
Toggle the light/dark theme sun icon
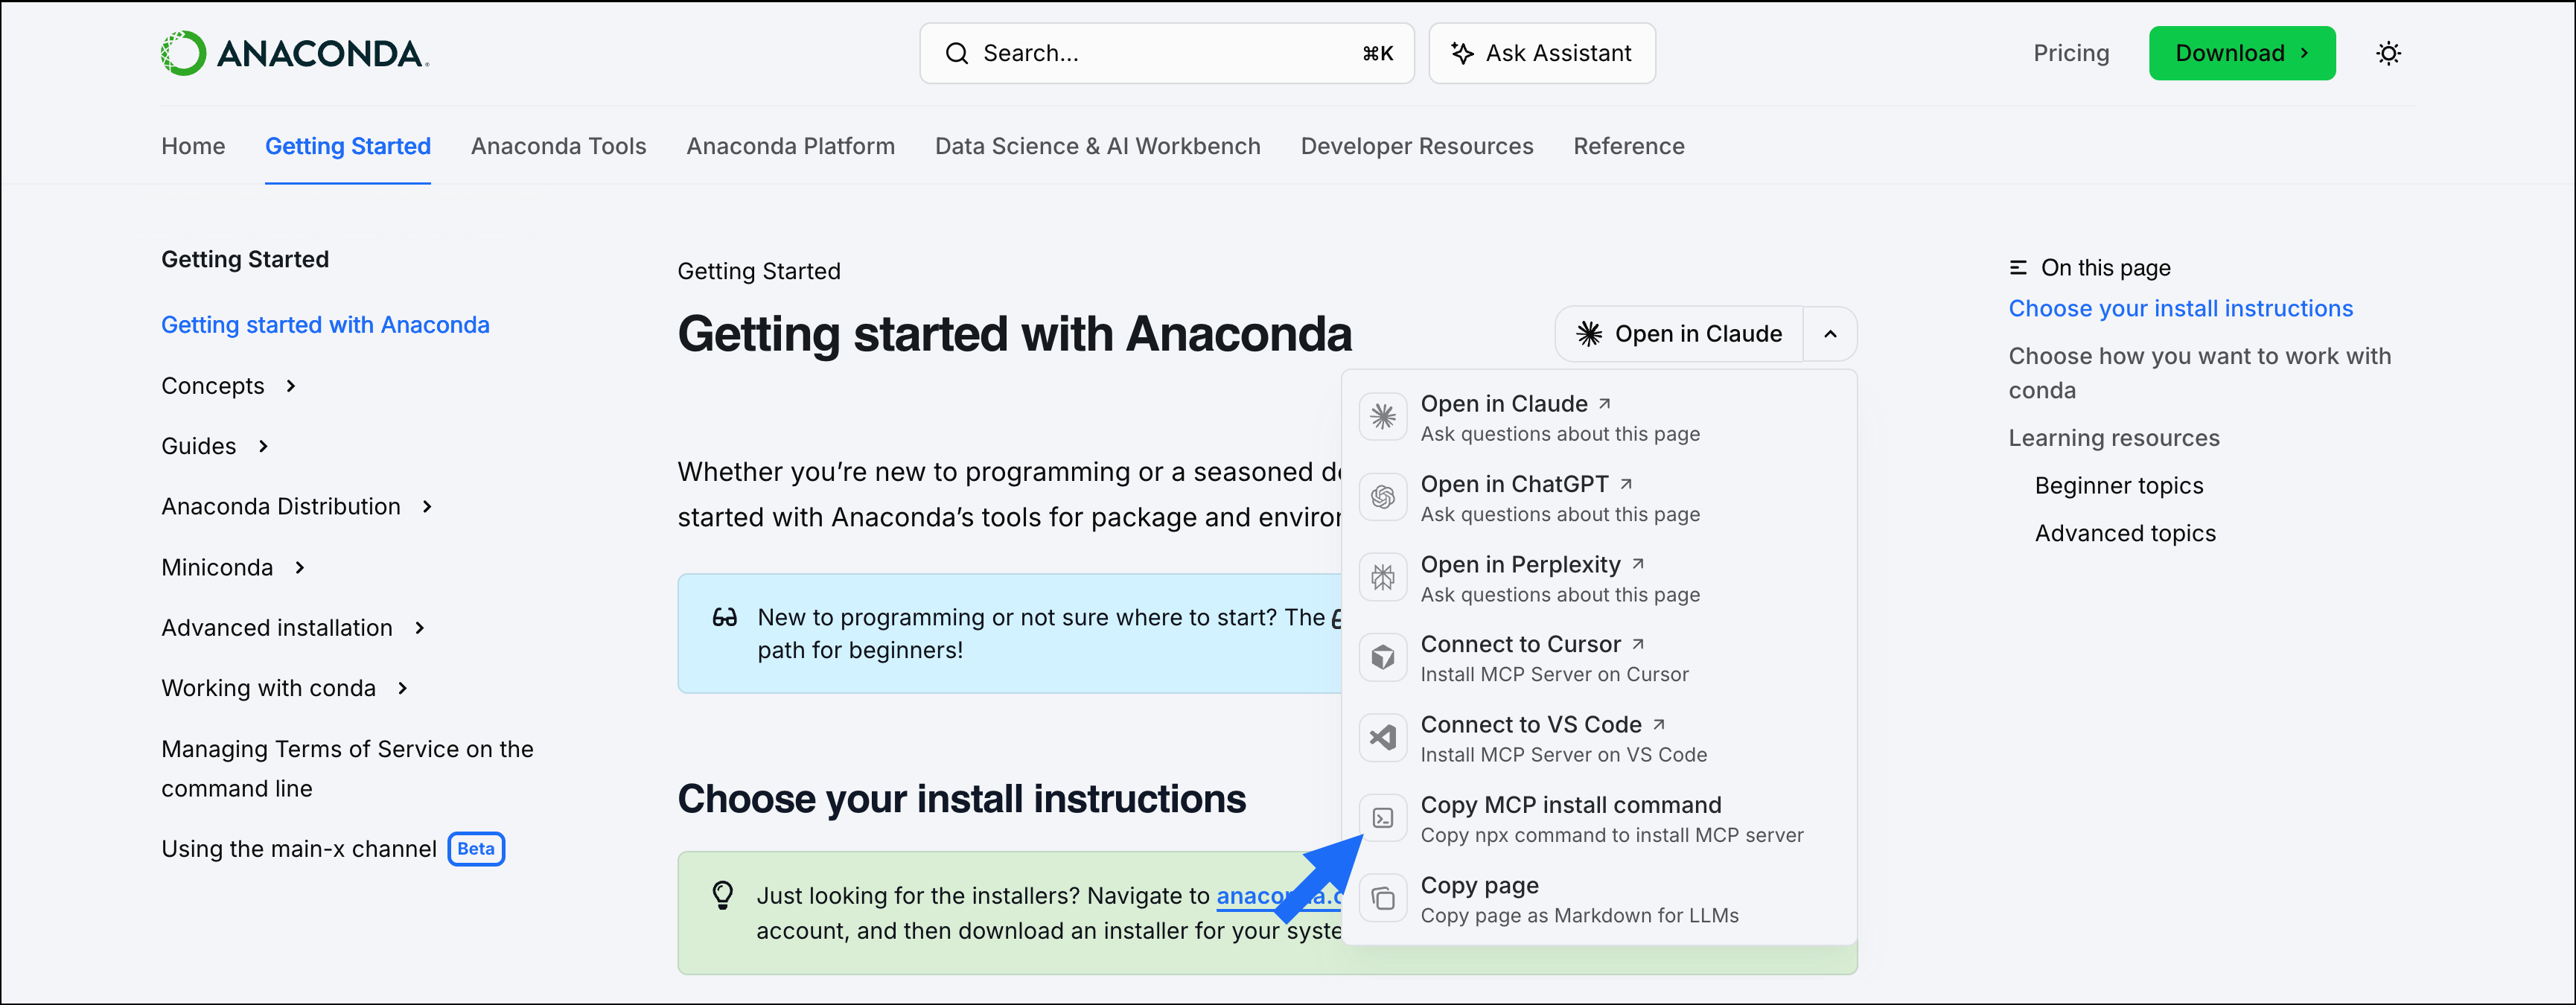[2388, 53]
